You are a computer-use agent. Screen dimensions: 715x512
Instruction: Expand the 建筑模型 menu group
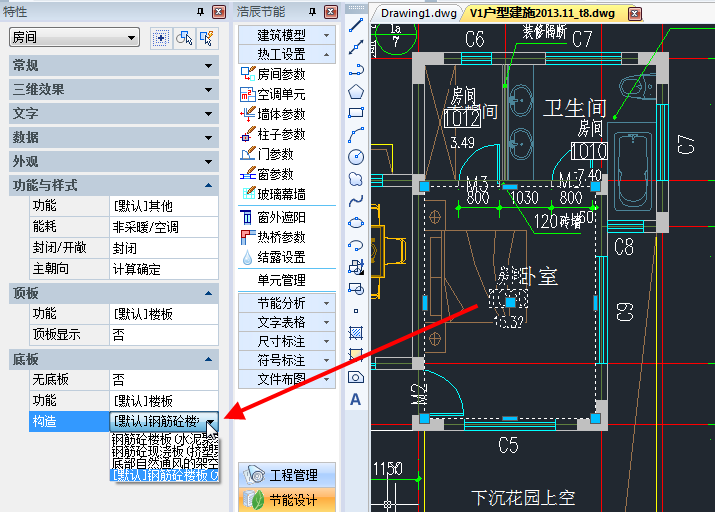[287, 35]
